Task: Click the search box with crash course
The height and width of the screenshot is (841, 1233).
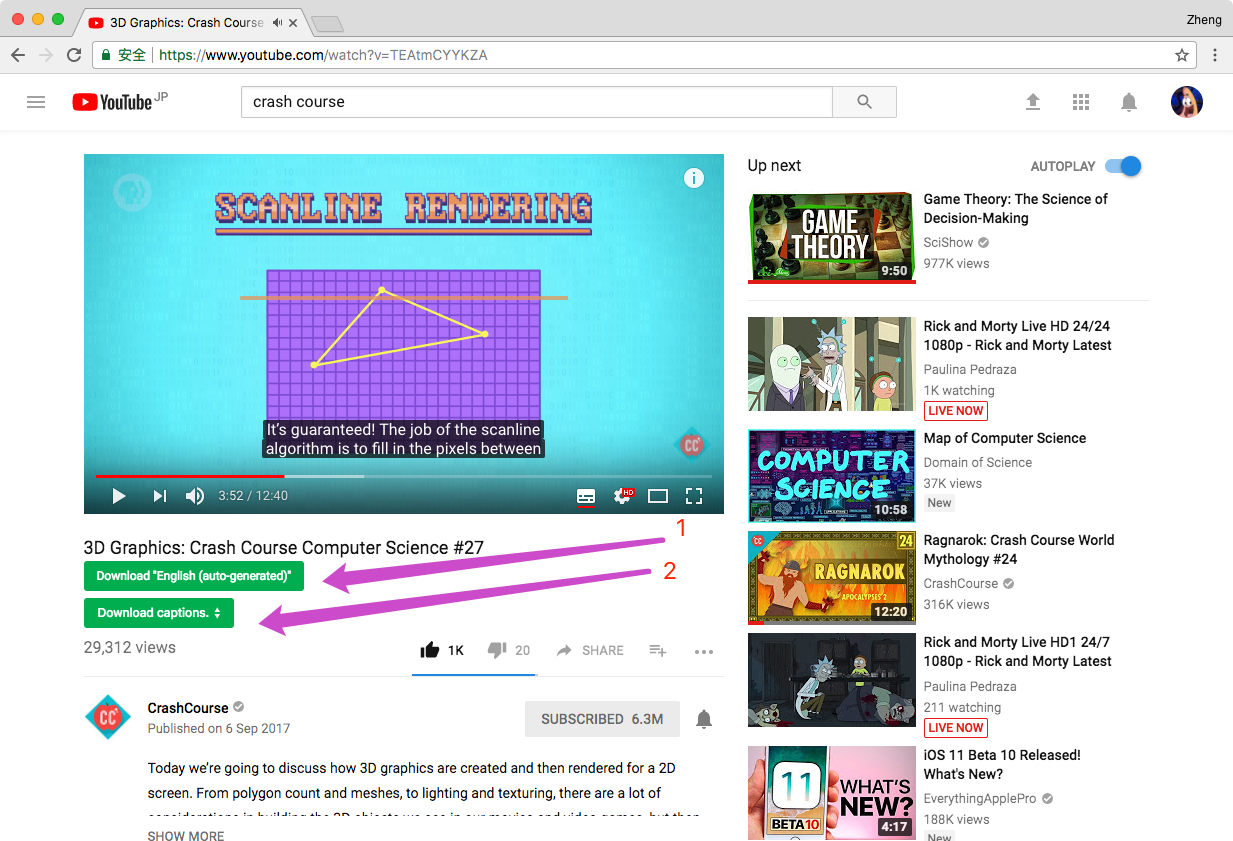Action: pos(537,102)
